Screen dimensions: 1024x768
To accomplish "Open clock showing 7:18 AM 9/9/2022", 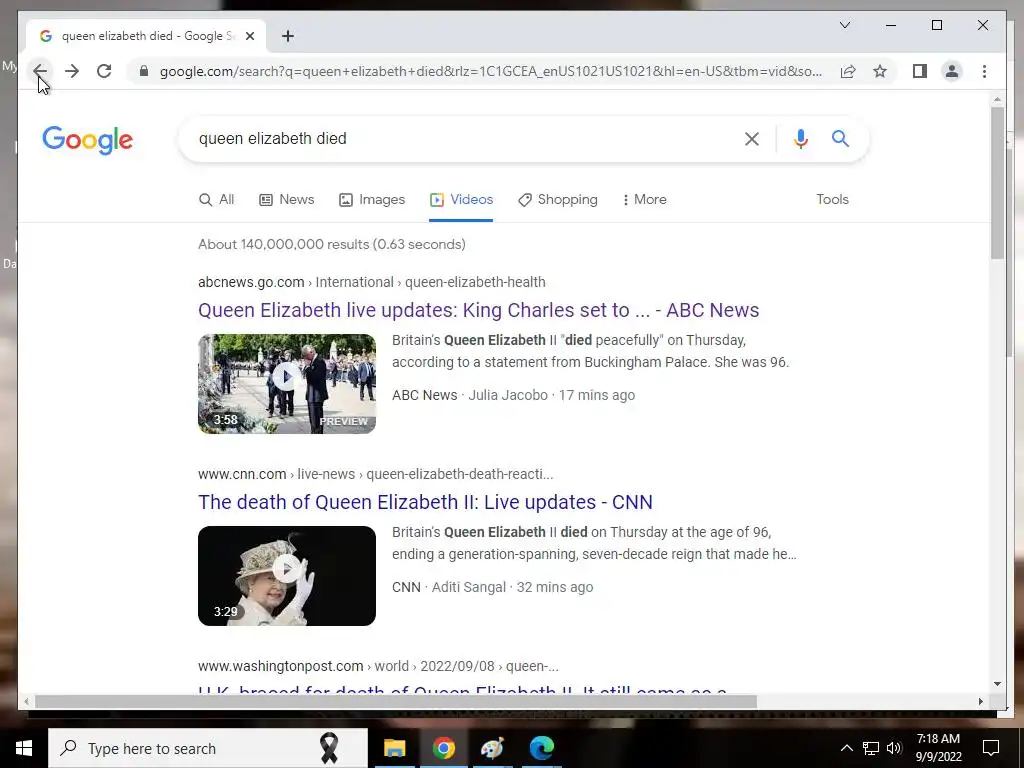I will pyautogui.click(x=938, y=748).
